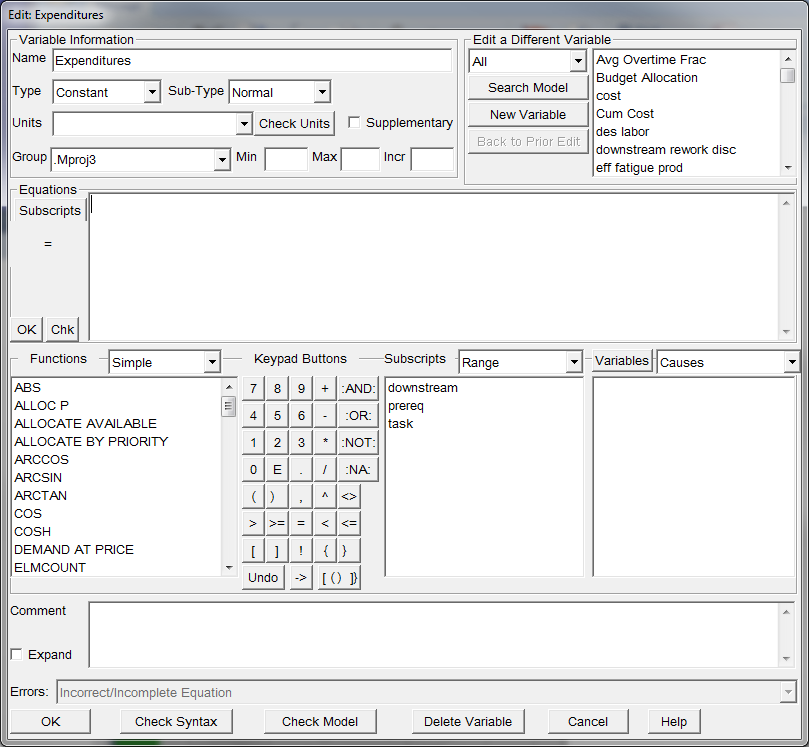Image resolution: width=809 pixels, height=747 pixels.
Task: Click into the Name field containing Expenditures
Action: click(251, 60)
